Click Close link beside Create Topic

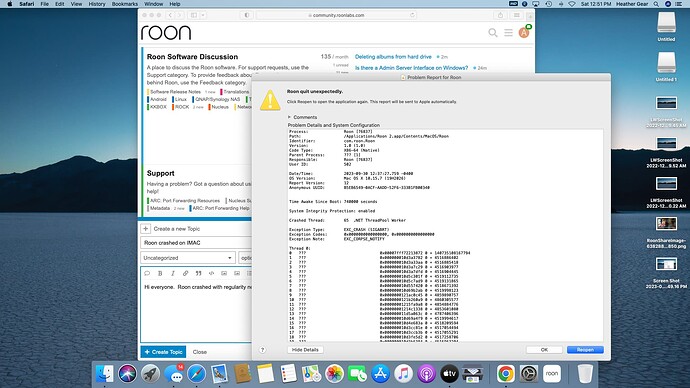pos(199,352)
